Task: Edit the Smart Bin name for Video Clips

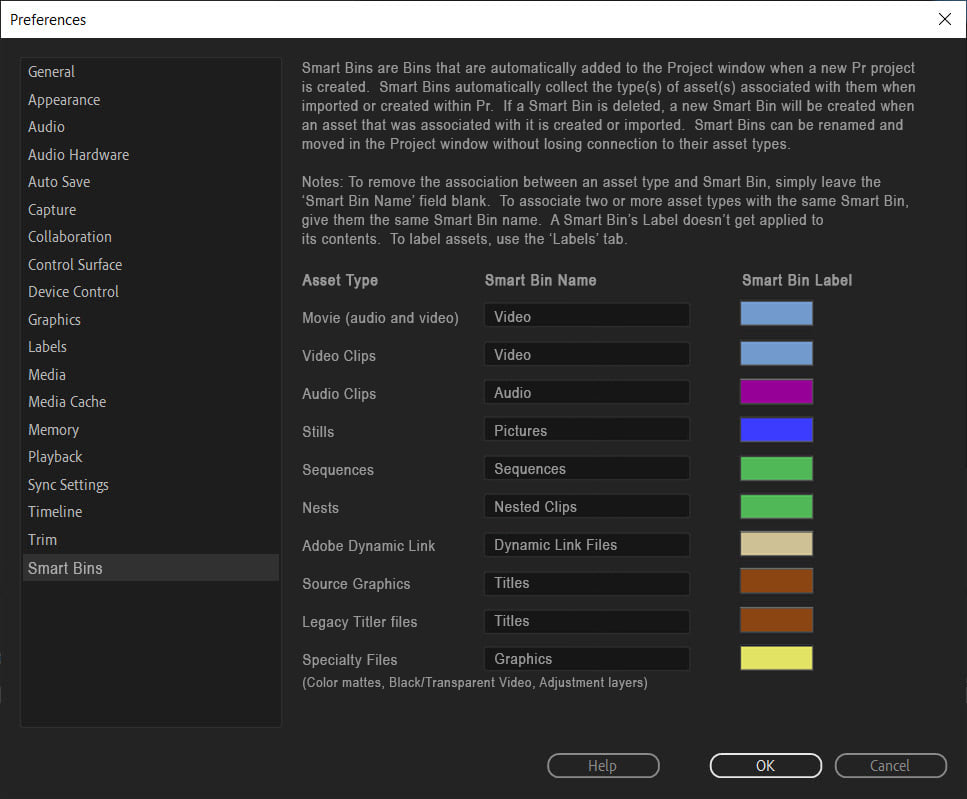Action: pyautogui.click(x=586, y=353)
